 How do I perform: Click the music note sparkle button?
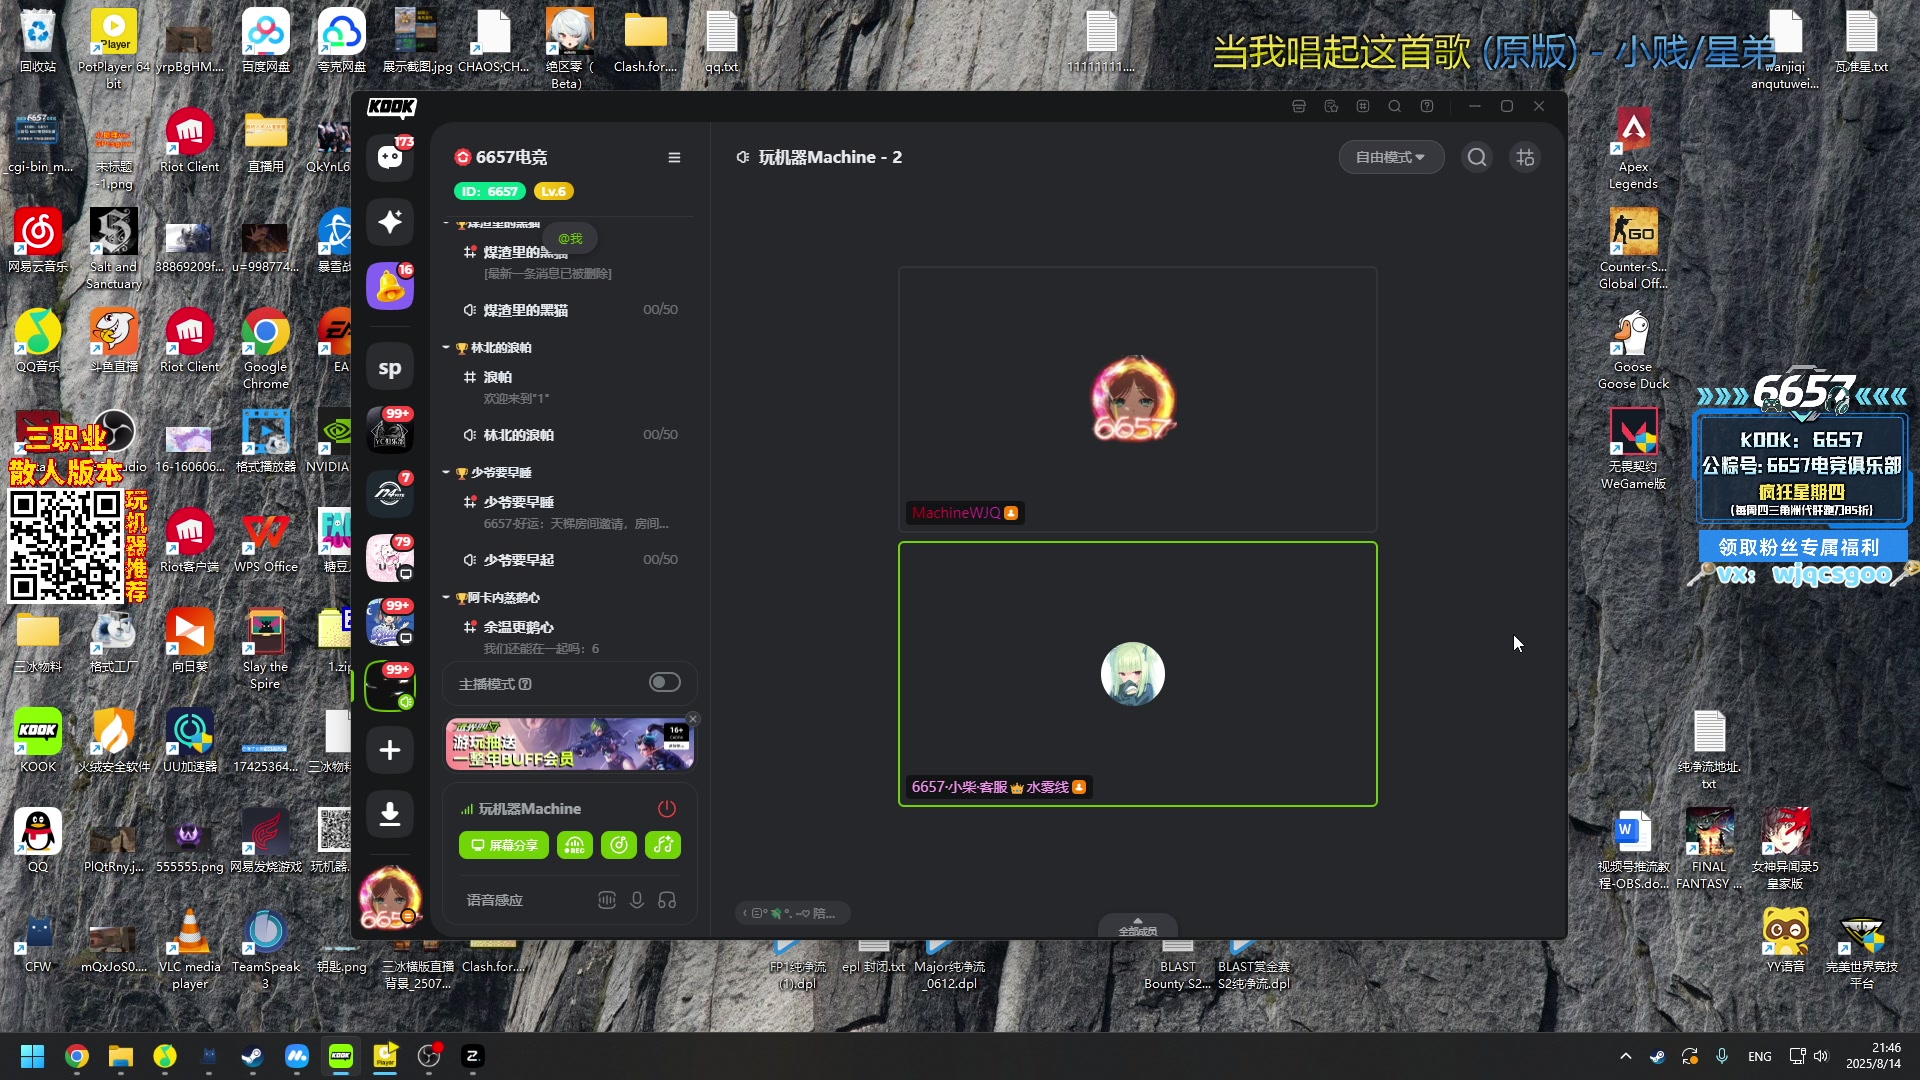663,845
